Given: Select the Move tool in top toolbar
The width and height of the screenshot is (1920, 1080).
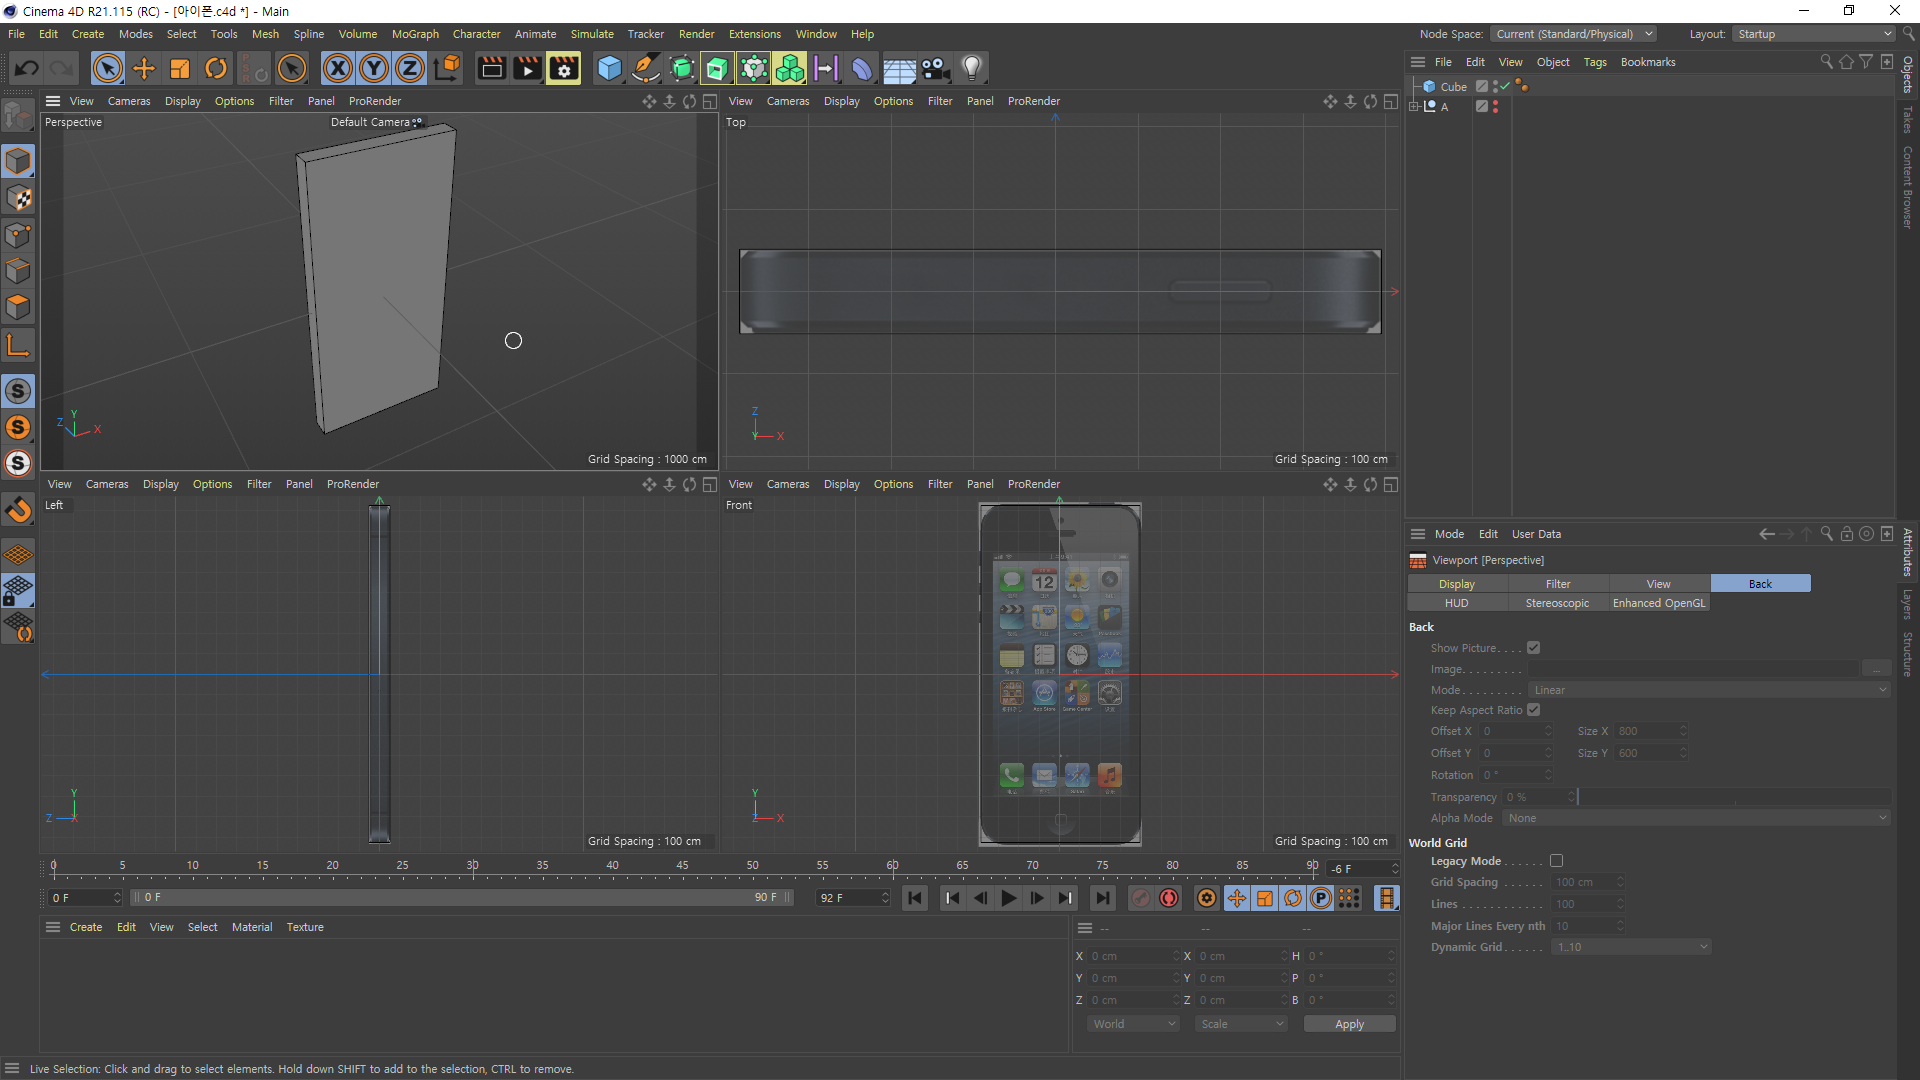Looking at the screenshot, I should point(144,68).
